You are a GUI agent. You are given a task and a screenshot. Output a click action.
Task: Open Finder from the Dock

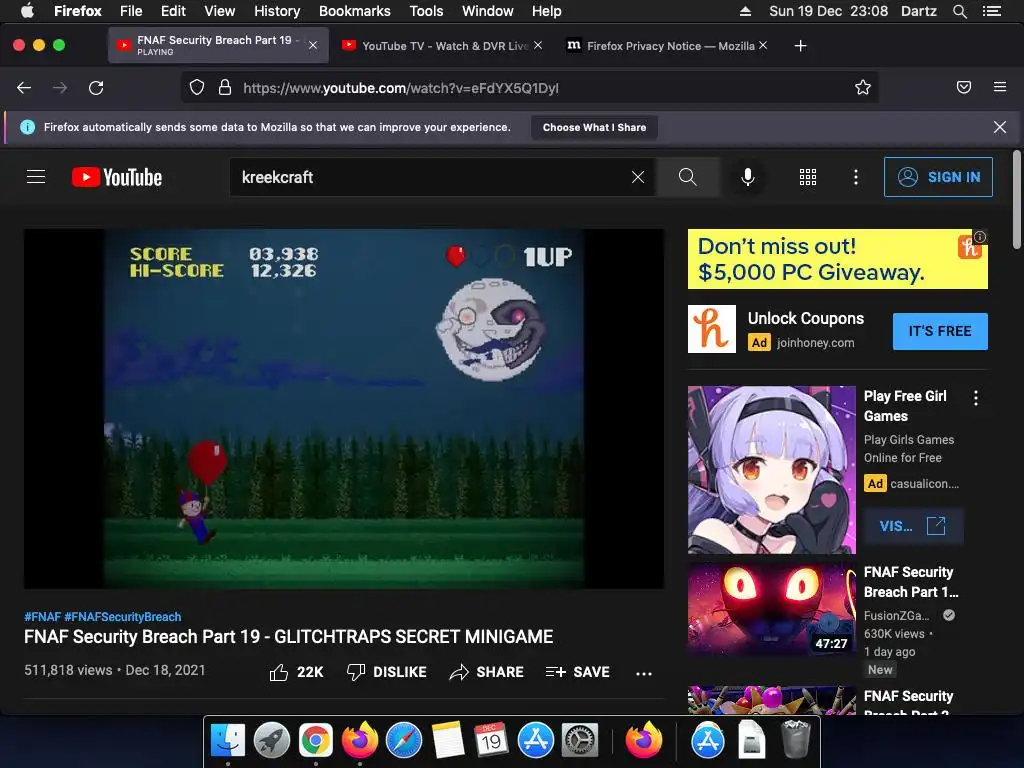click(228, 740)
